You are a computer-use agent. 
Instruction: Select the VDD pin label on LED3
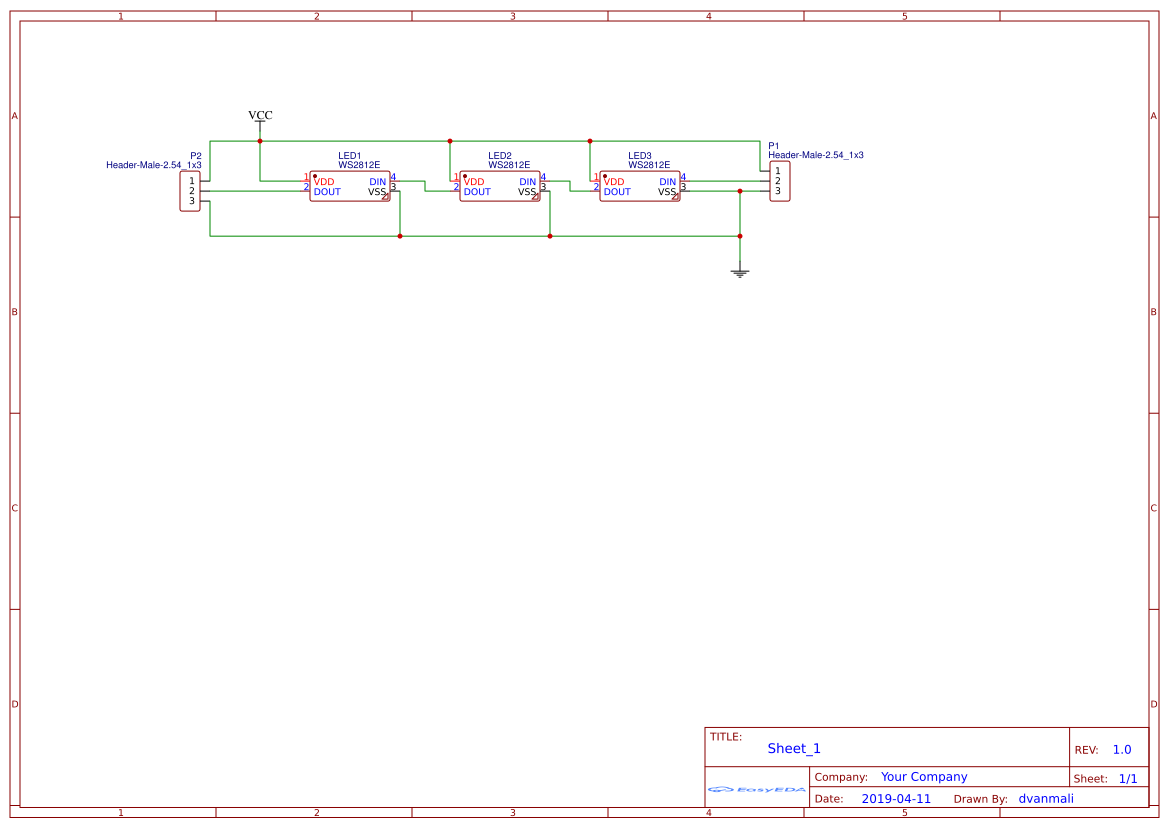click(x=613, y=181)
